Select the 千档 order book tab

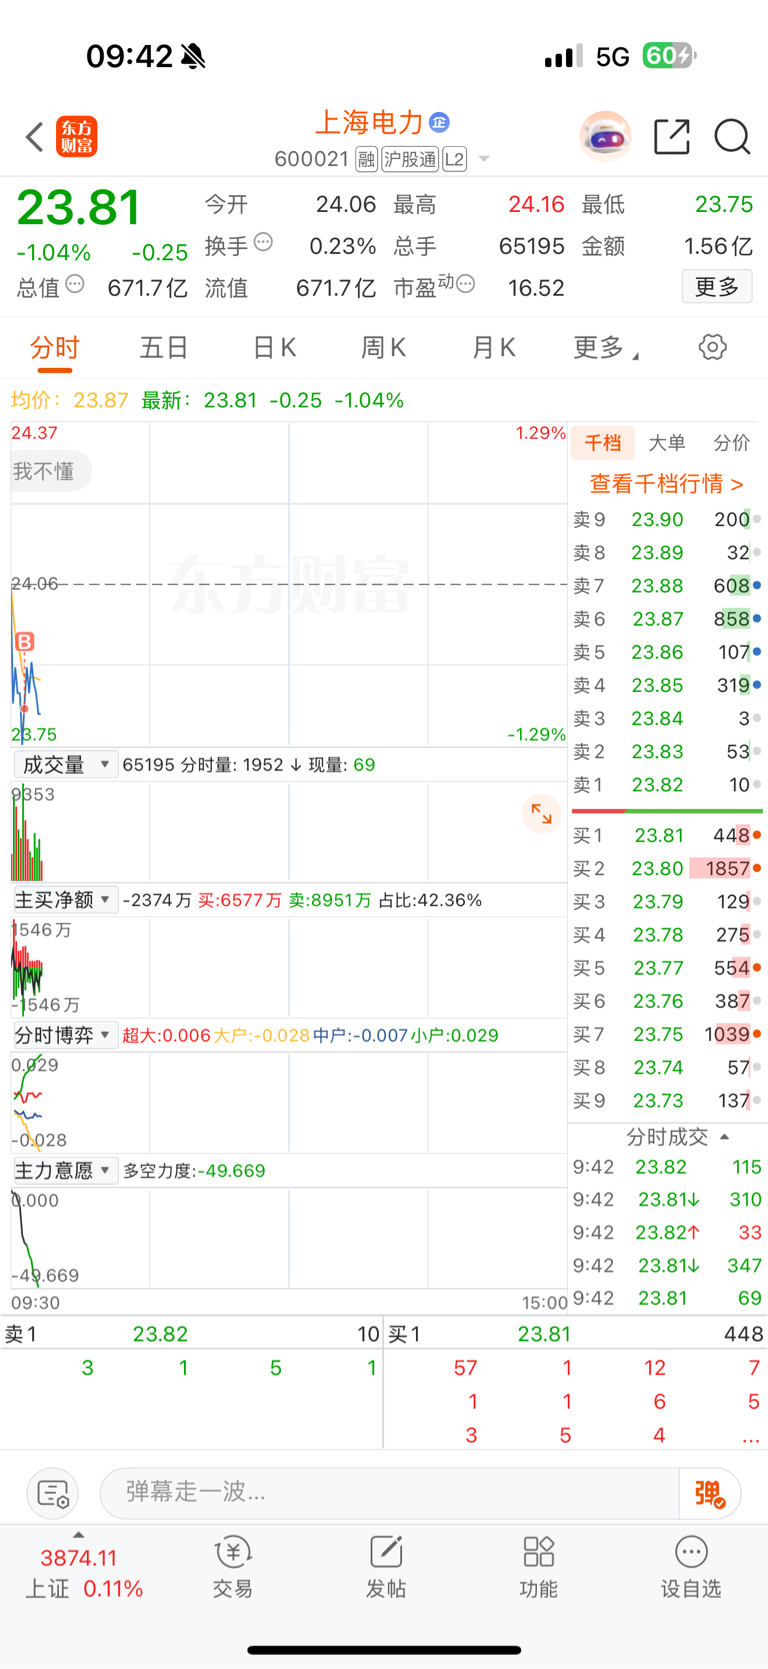click(603, 443)
